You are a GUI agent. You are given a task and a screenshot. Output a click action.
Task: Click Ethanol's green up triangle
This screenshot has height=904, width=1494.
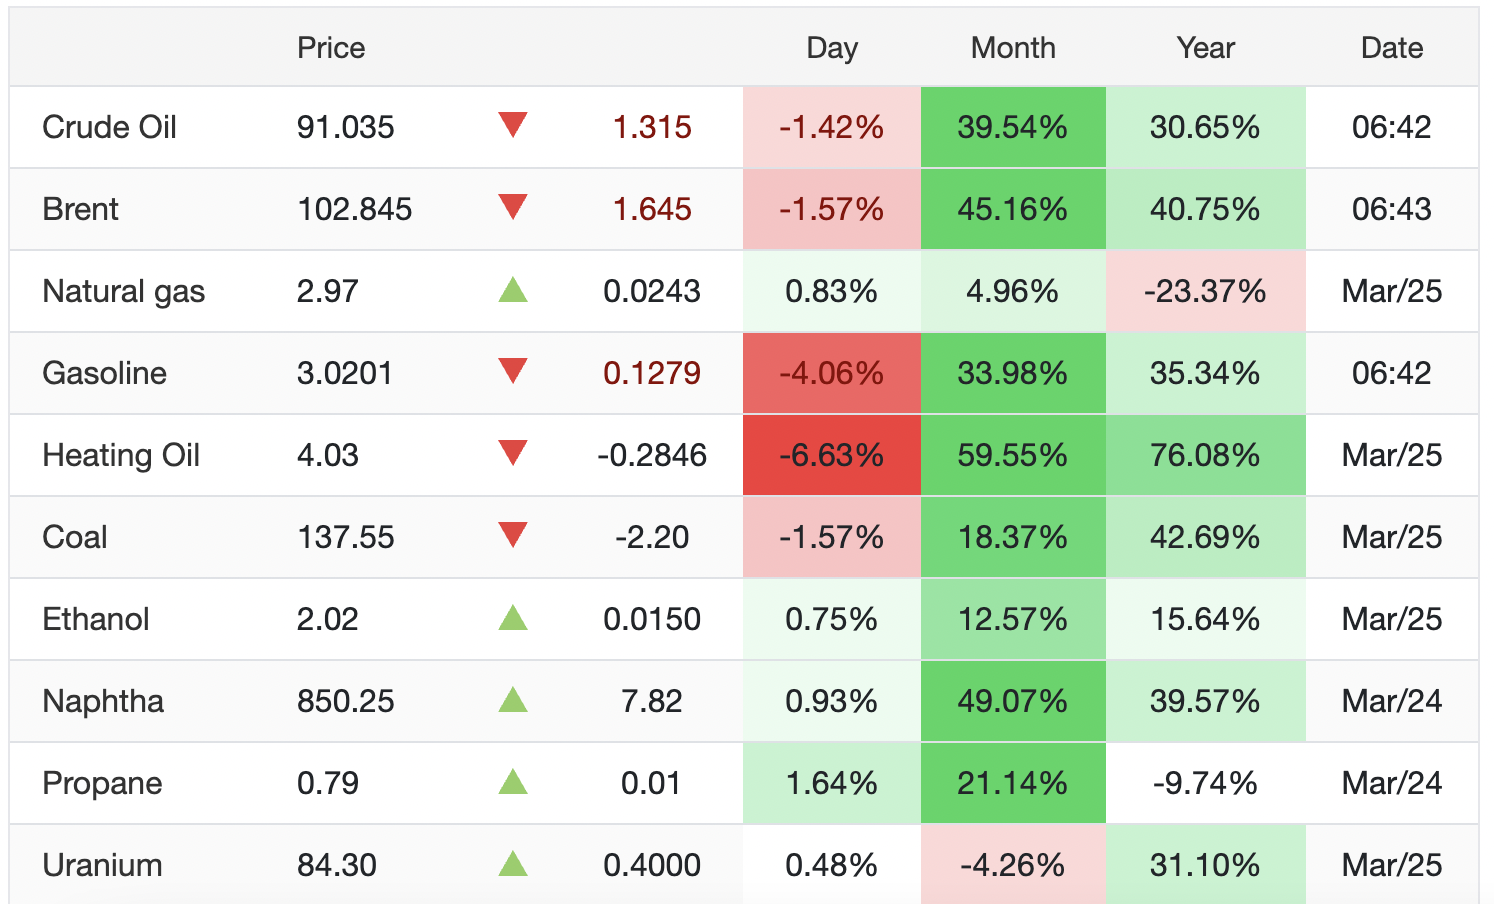click(x=513, y=618)
